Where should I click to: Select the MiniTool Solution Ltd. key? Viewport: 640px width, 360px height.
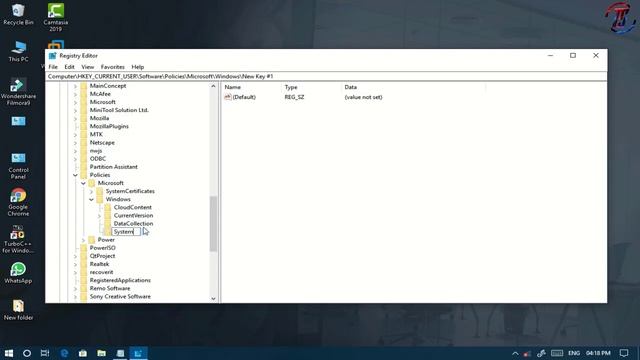pos(119,110)
